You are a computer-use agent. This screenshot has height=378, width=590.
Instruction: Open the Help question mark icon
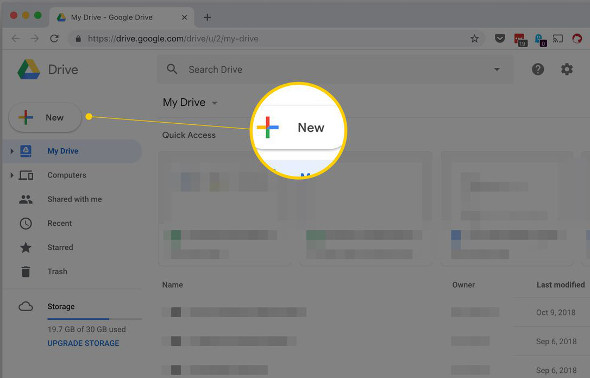(x=538, y=69)
